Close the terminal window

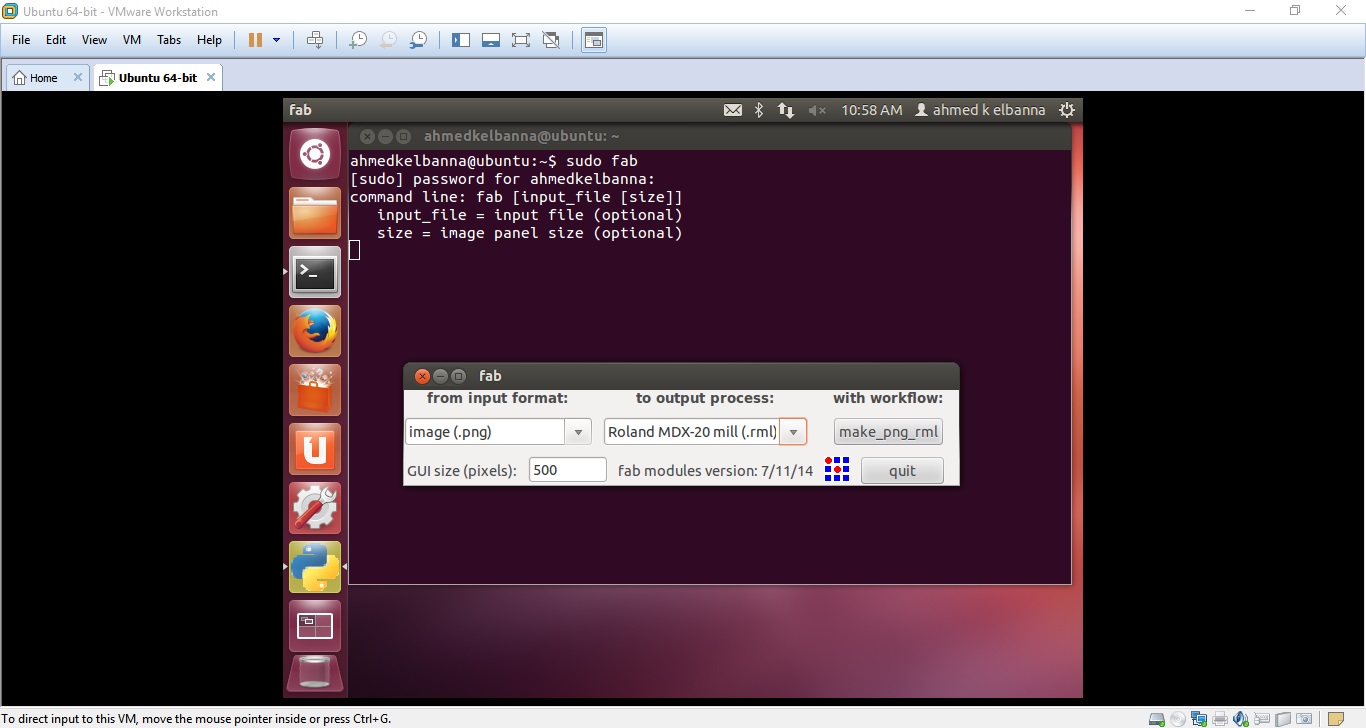367,136
